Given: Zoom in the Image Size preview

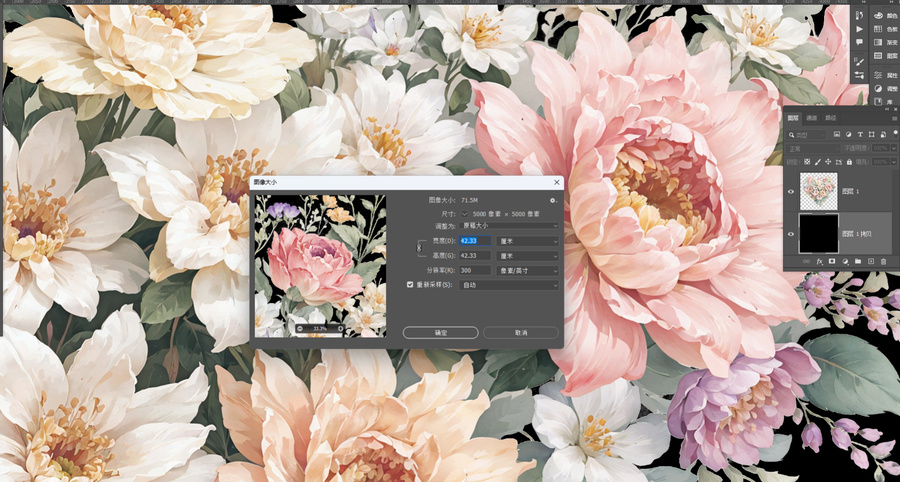Looking at the screenshot, I should (x=340, y=329).
